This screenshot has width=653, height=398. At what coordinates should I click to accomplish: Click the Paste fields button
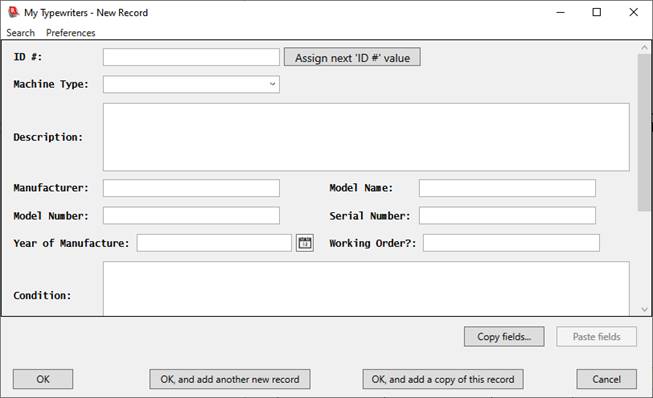click(x=596, y=336)
